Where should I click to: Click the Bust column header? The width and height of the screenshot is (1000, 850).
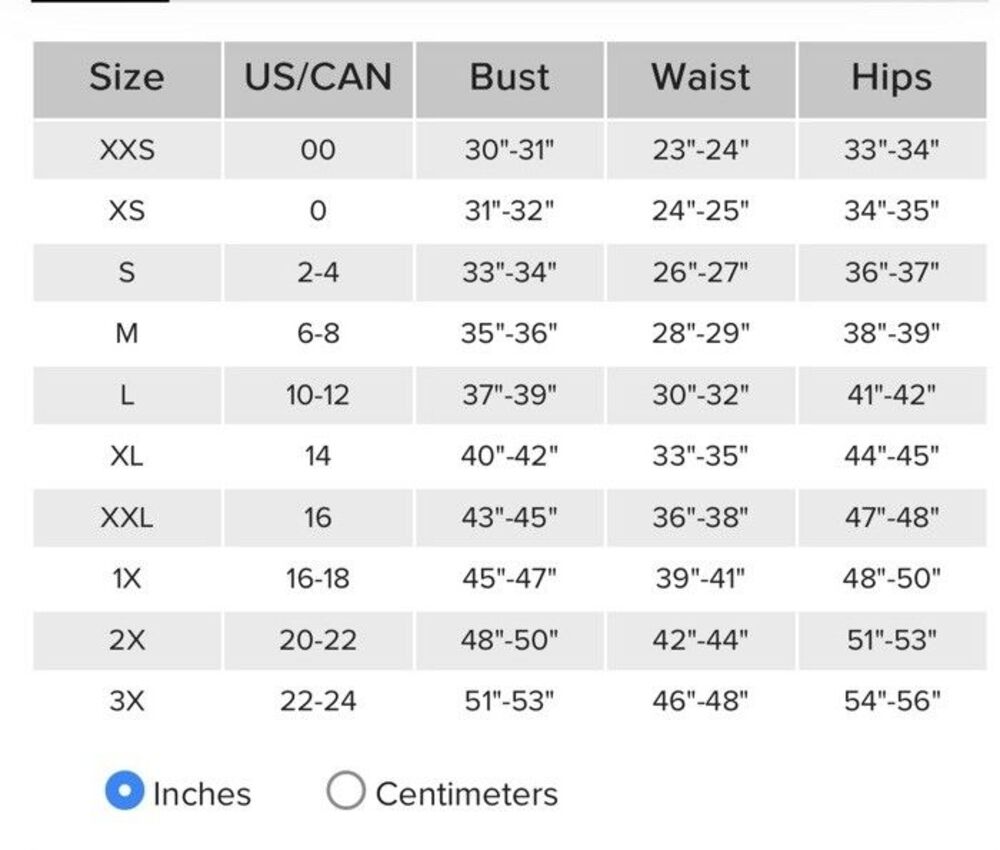pyautogui.click(x=510, y=80)
